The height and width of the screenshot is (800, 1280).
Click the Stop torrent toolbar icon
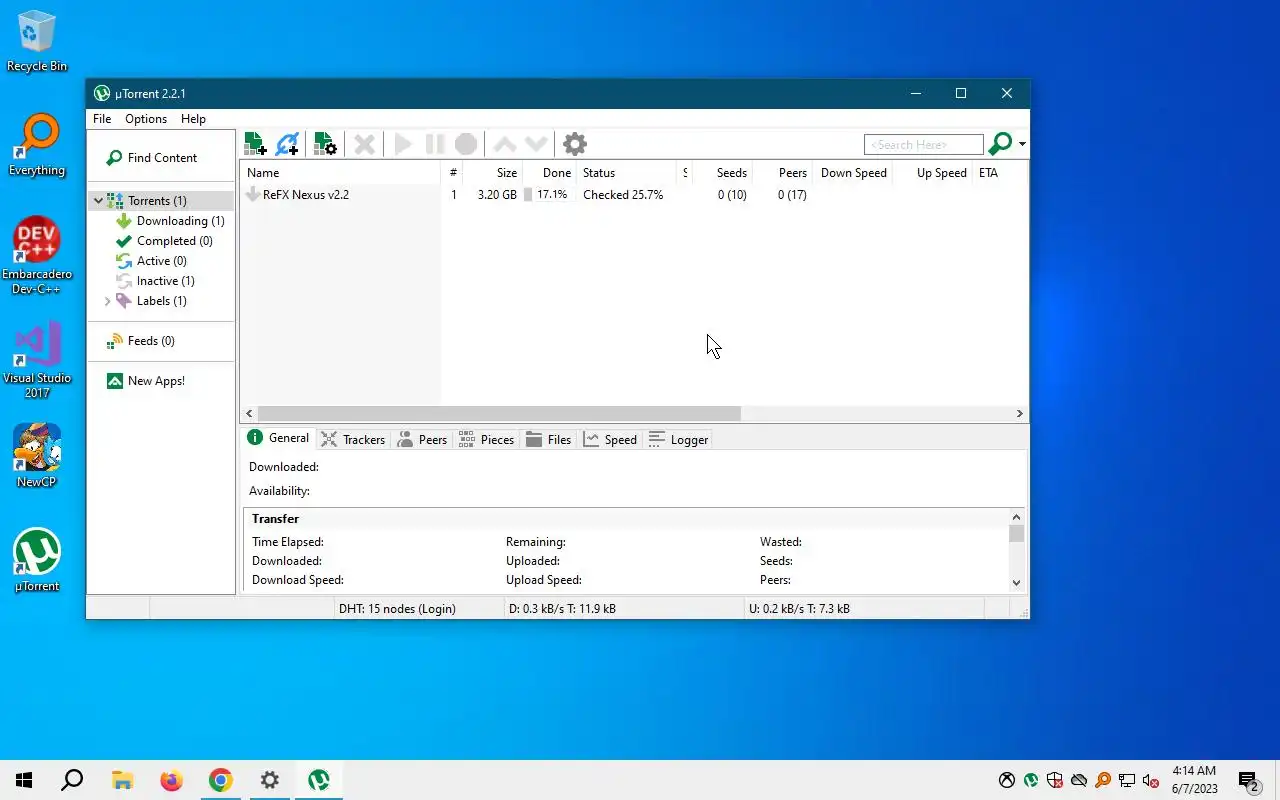pos(466,144)
